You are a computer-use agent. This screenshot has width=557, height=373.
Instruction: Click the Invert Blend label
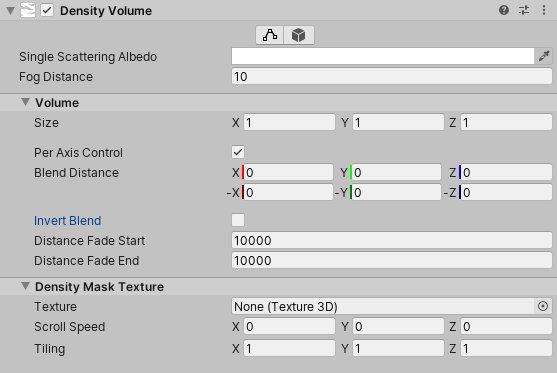tap(67, 221)
